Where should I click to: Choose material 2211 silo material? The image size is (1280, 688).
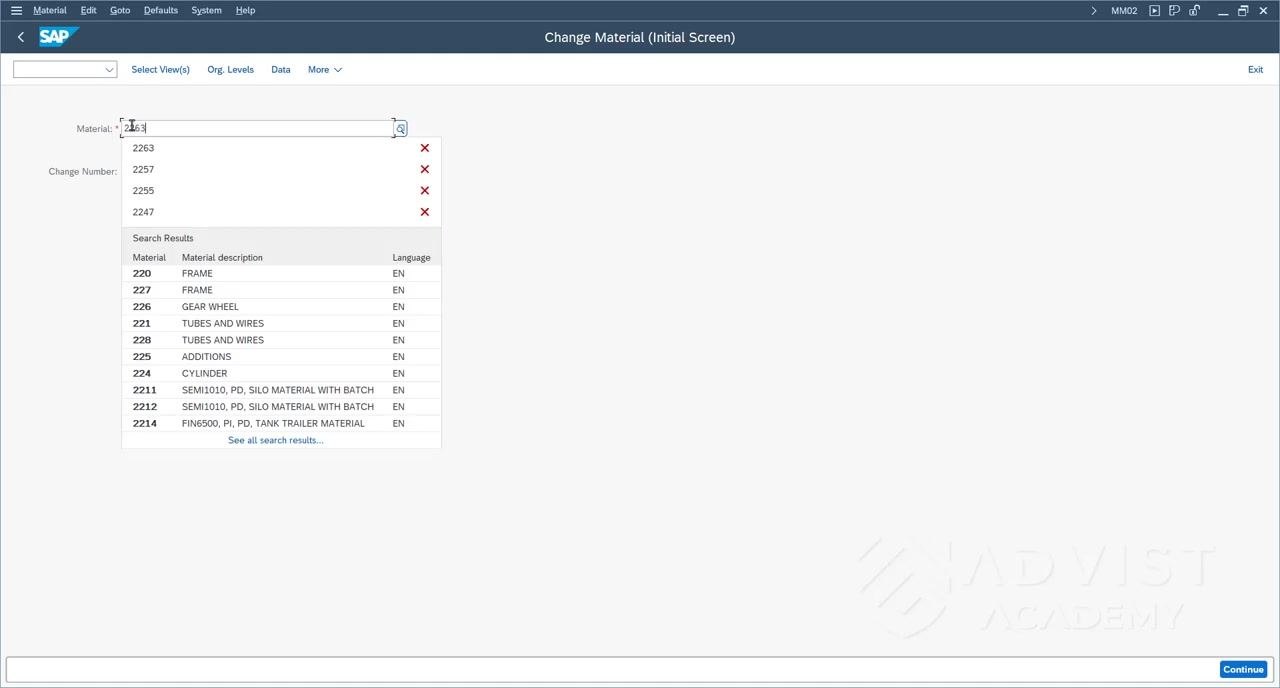(x=281, y=390)
